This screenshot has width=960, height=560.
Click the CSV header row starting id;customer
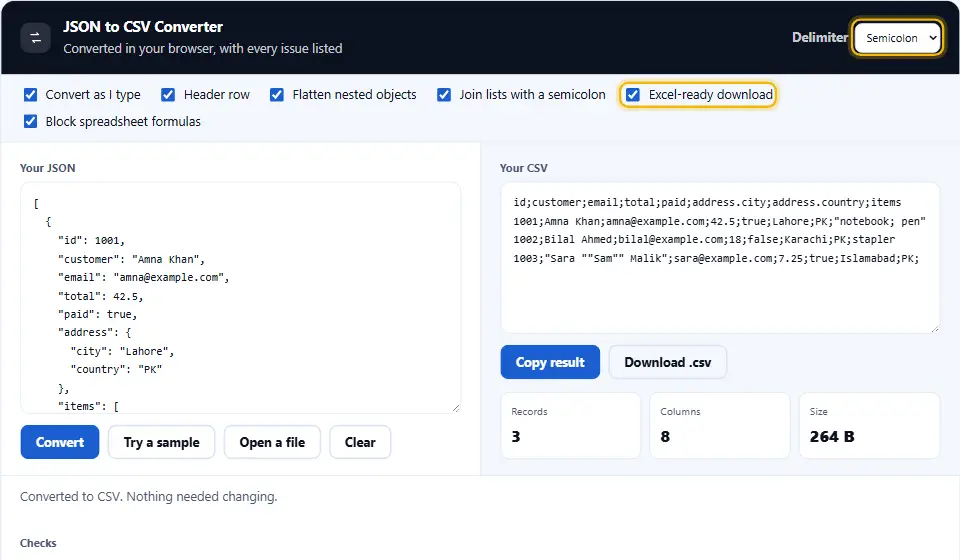tap(707, 202)
